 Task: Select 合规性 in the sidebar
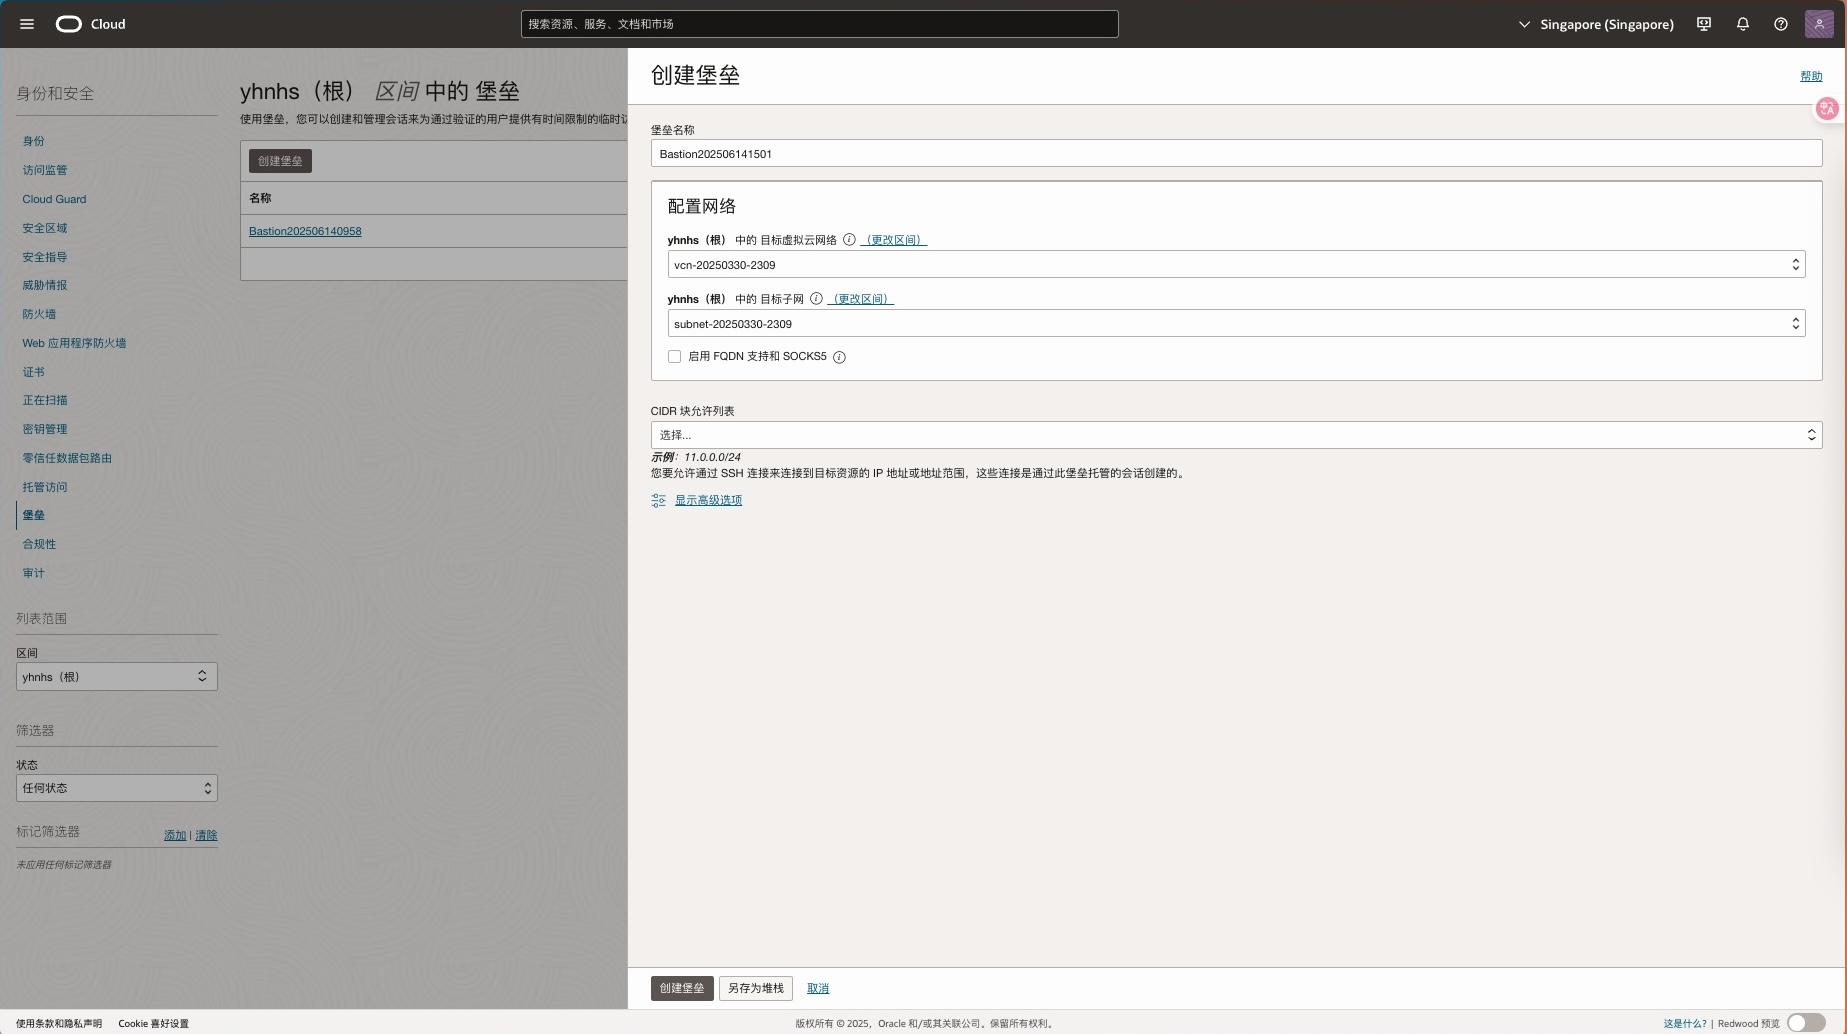[x=39, y=545]
